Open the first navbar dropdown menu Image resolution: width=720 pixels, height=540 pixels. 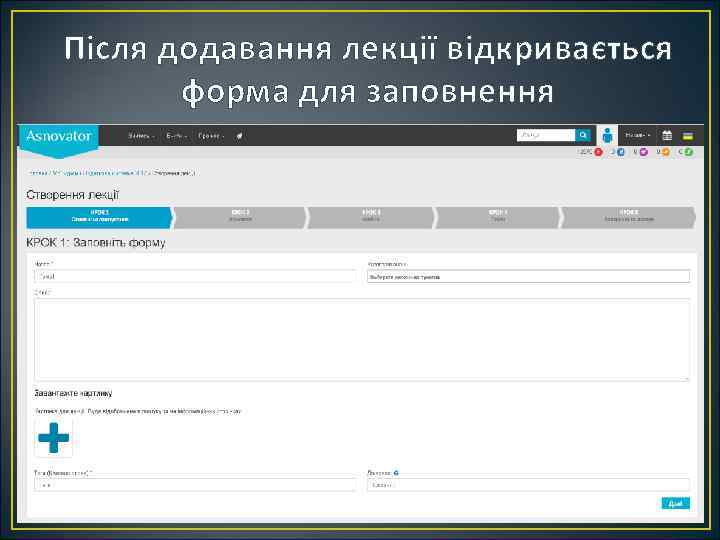click(141, 136)
